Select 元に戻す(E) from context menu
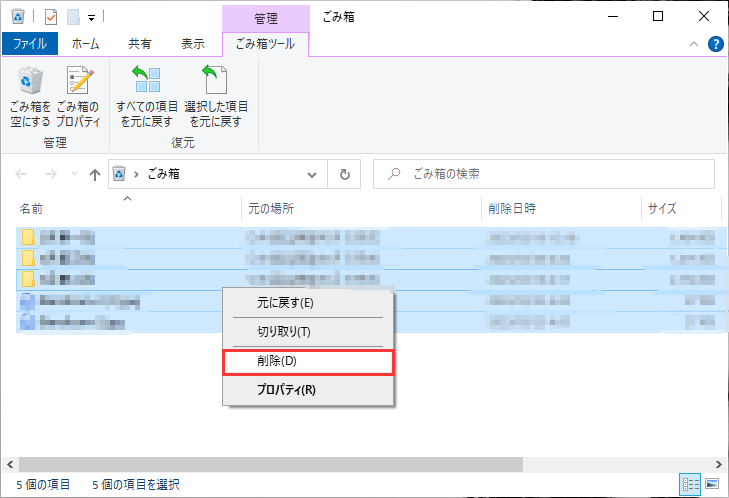 308,303
